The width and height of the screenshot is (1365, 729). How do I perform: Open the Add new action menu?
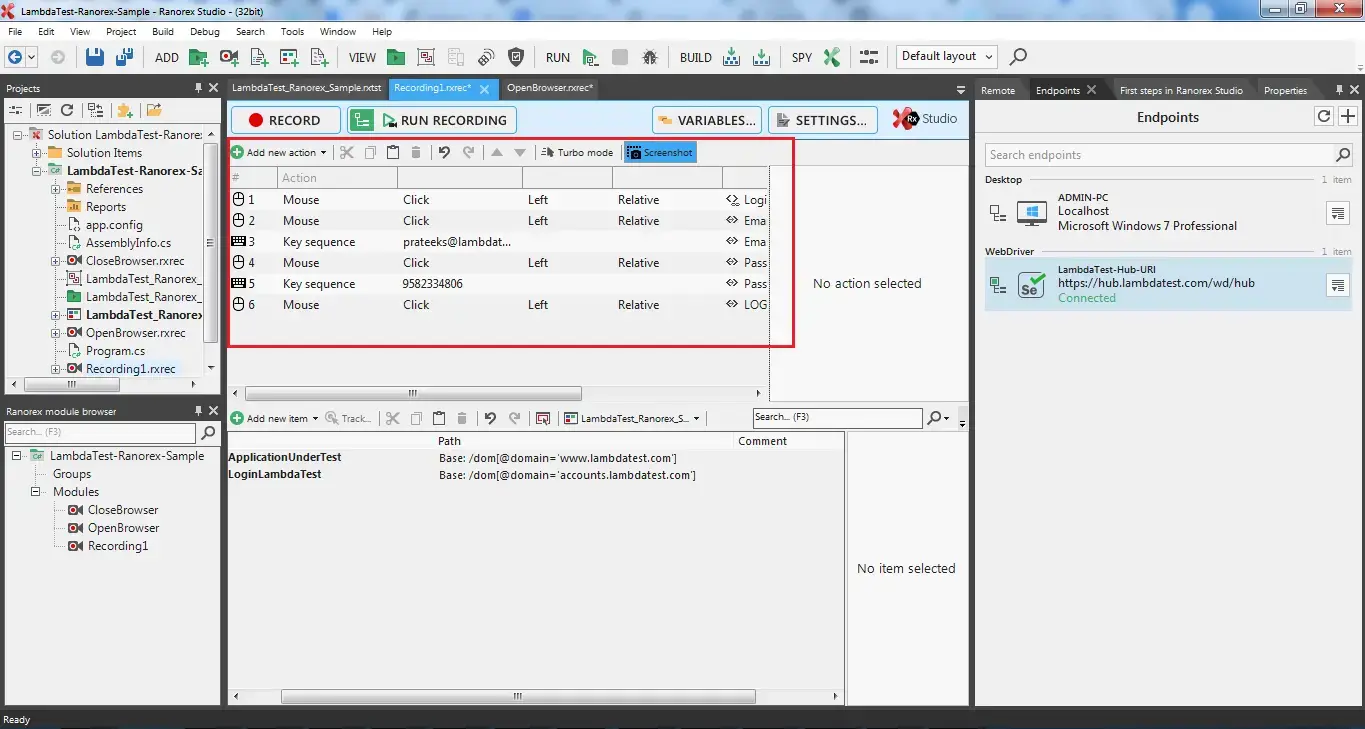click(279, 152)
